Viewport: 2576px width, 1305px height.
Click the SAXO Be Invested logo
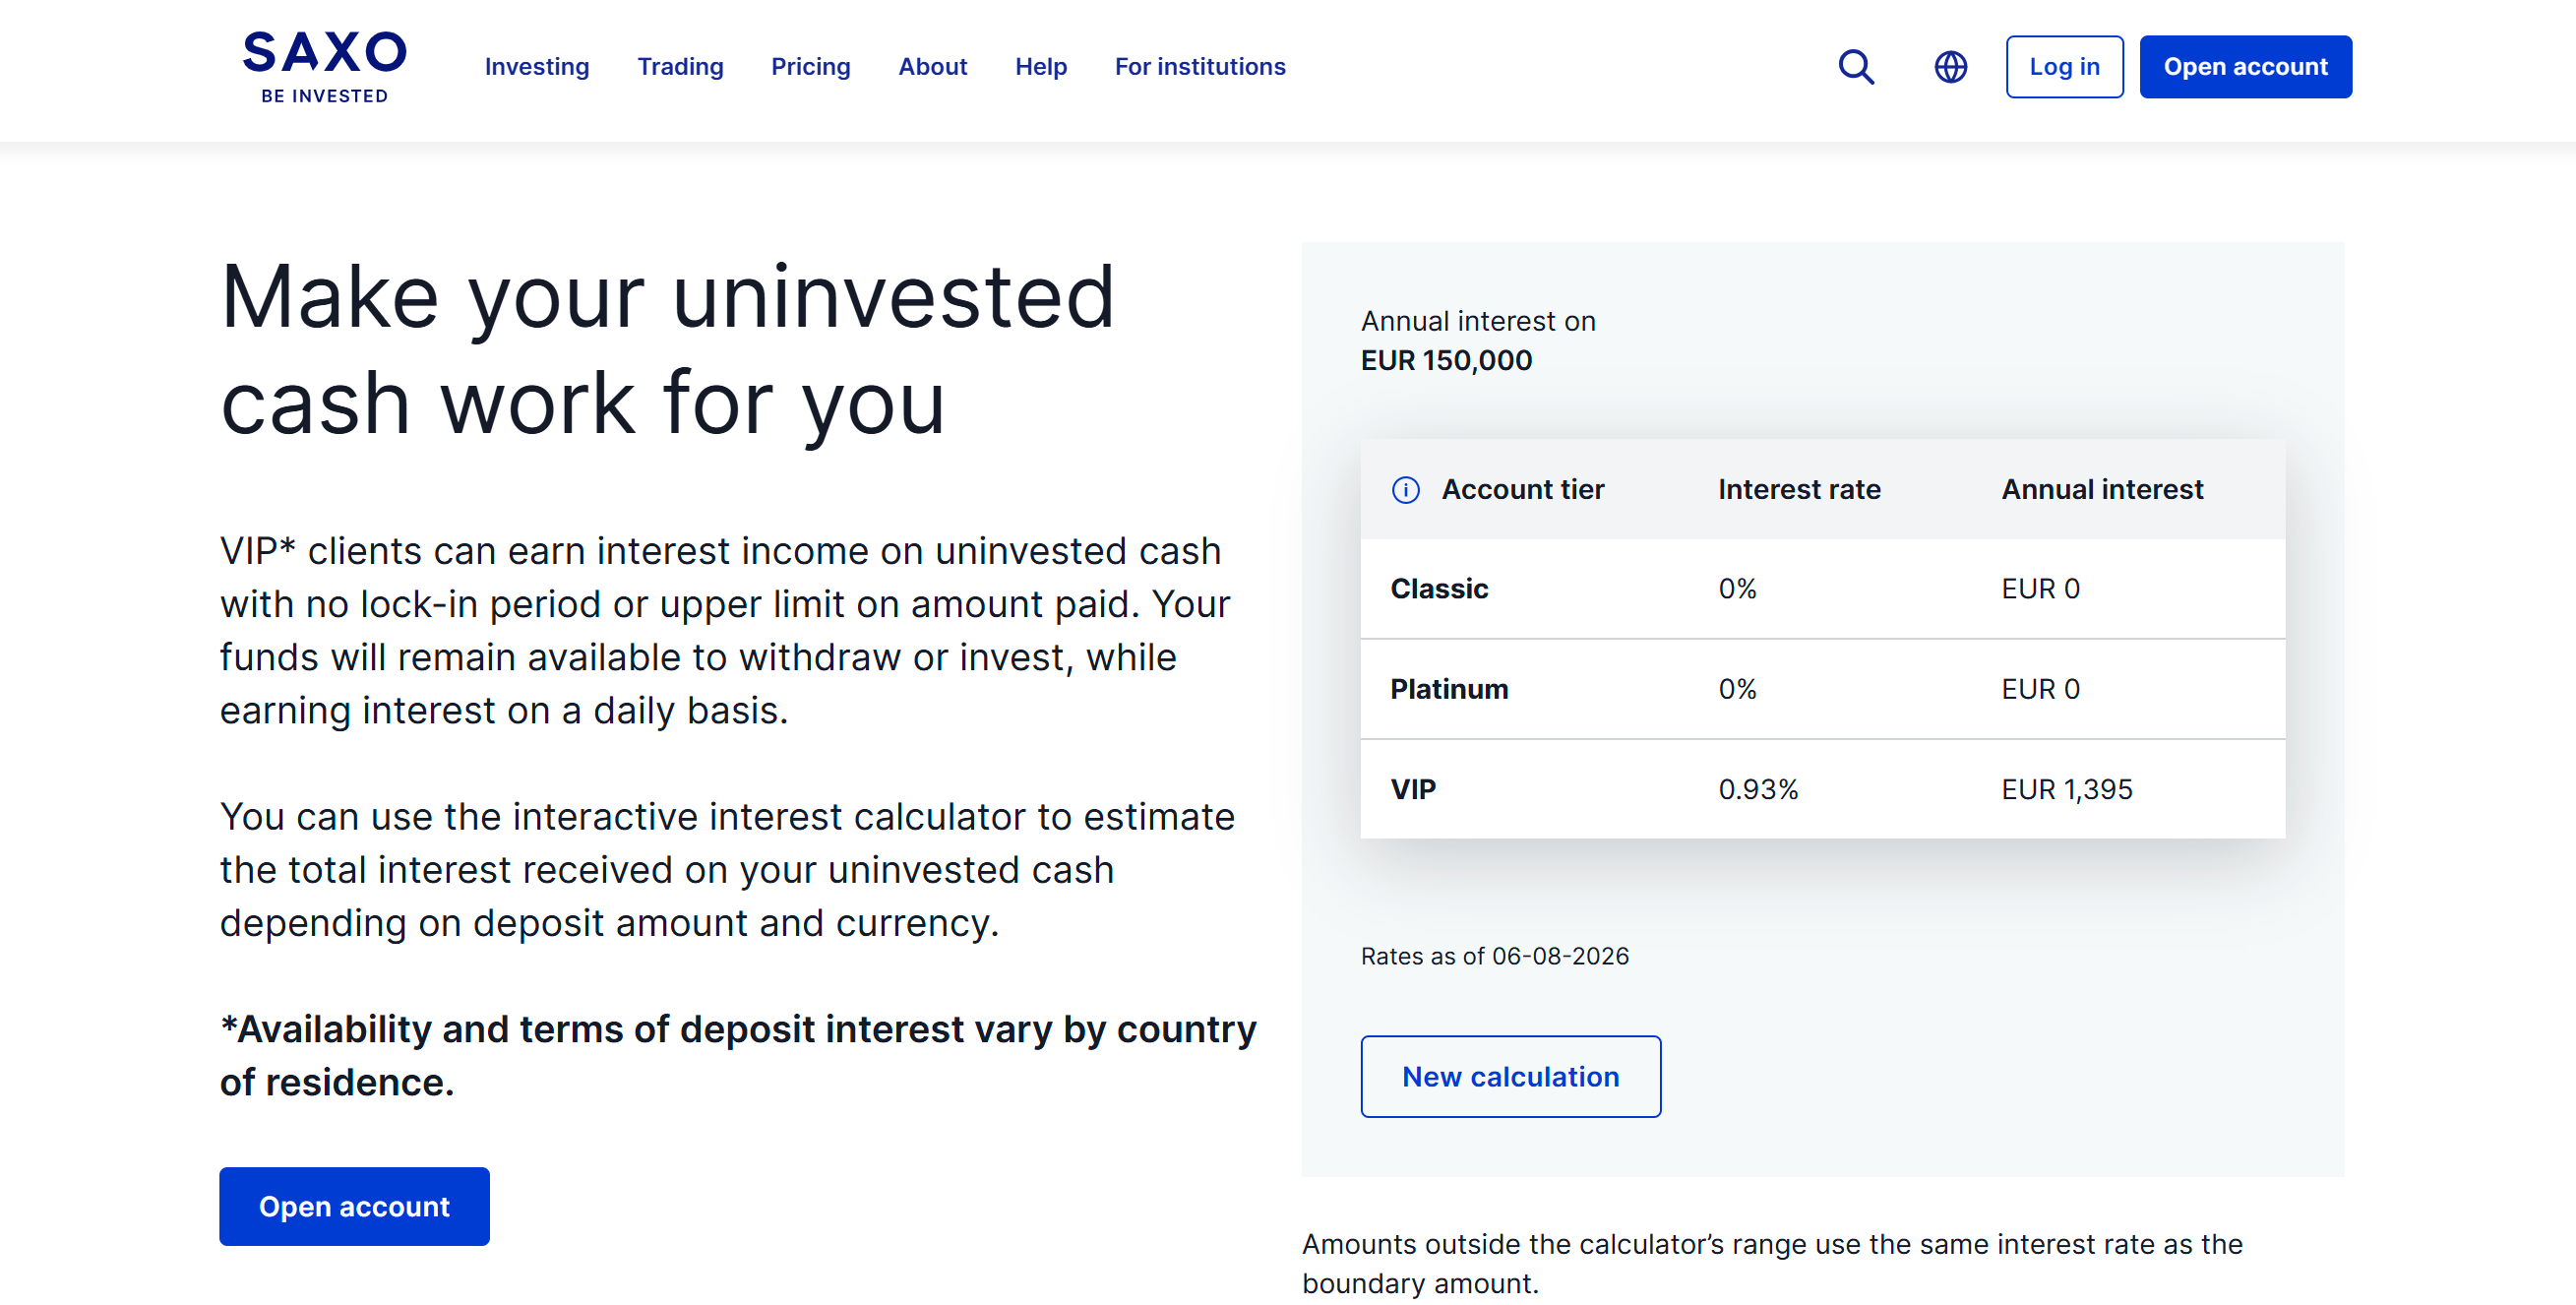tap(324, 67)
